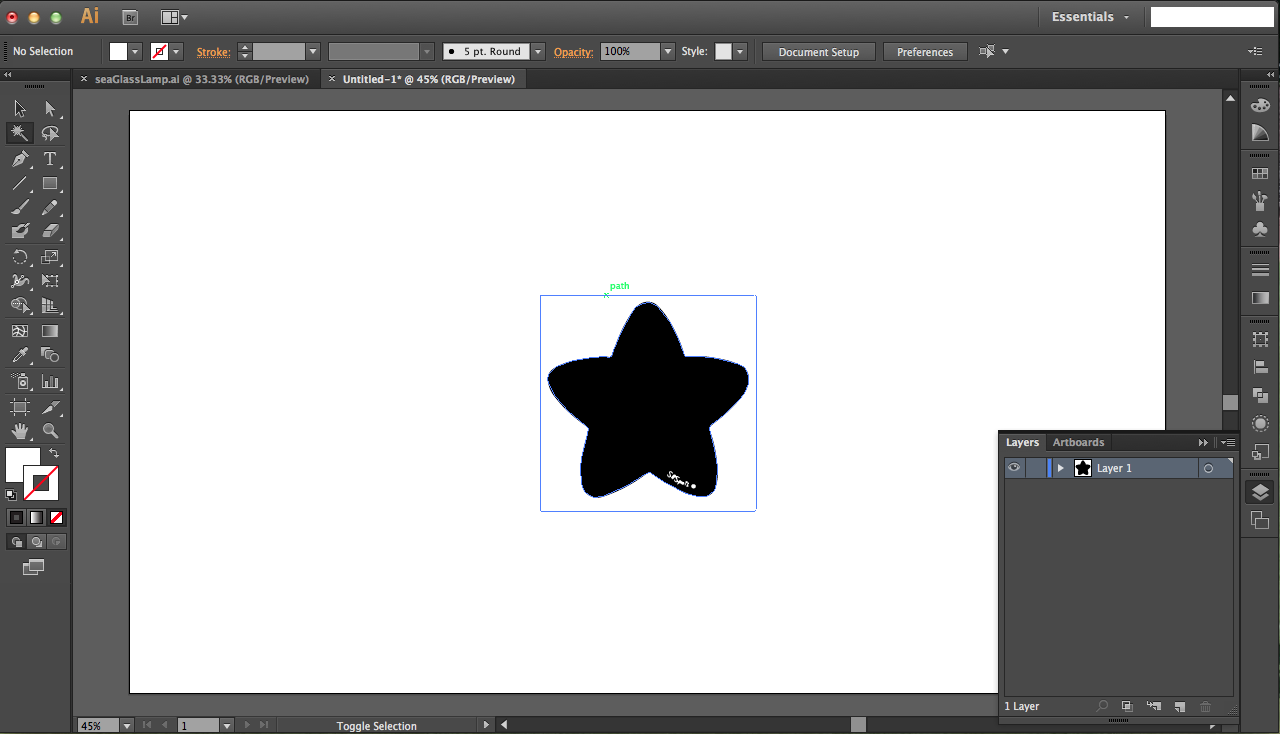Open the 45% zoom level dropdown
The height and width of the screenshot is (734, 1280).
click(x=126, y=725)
